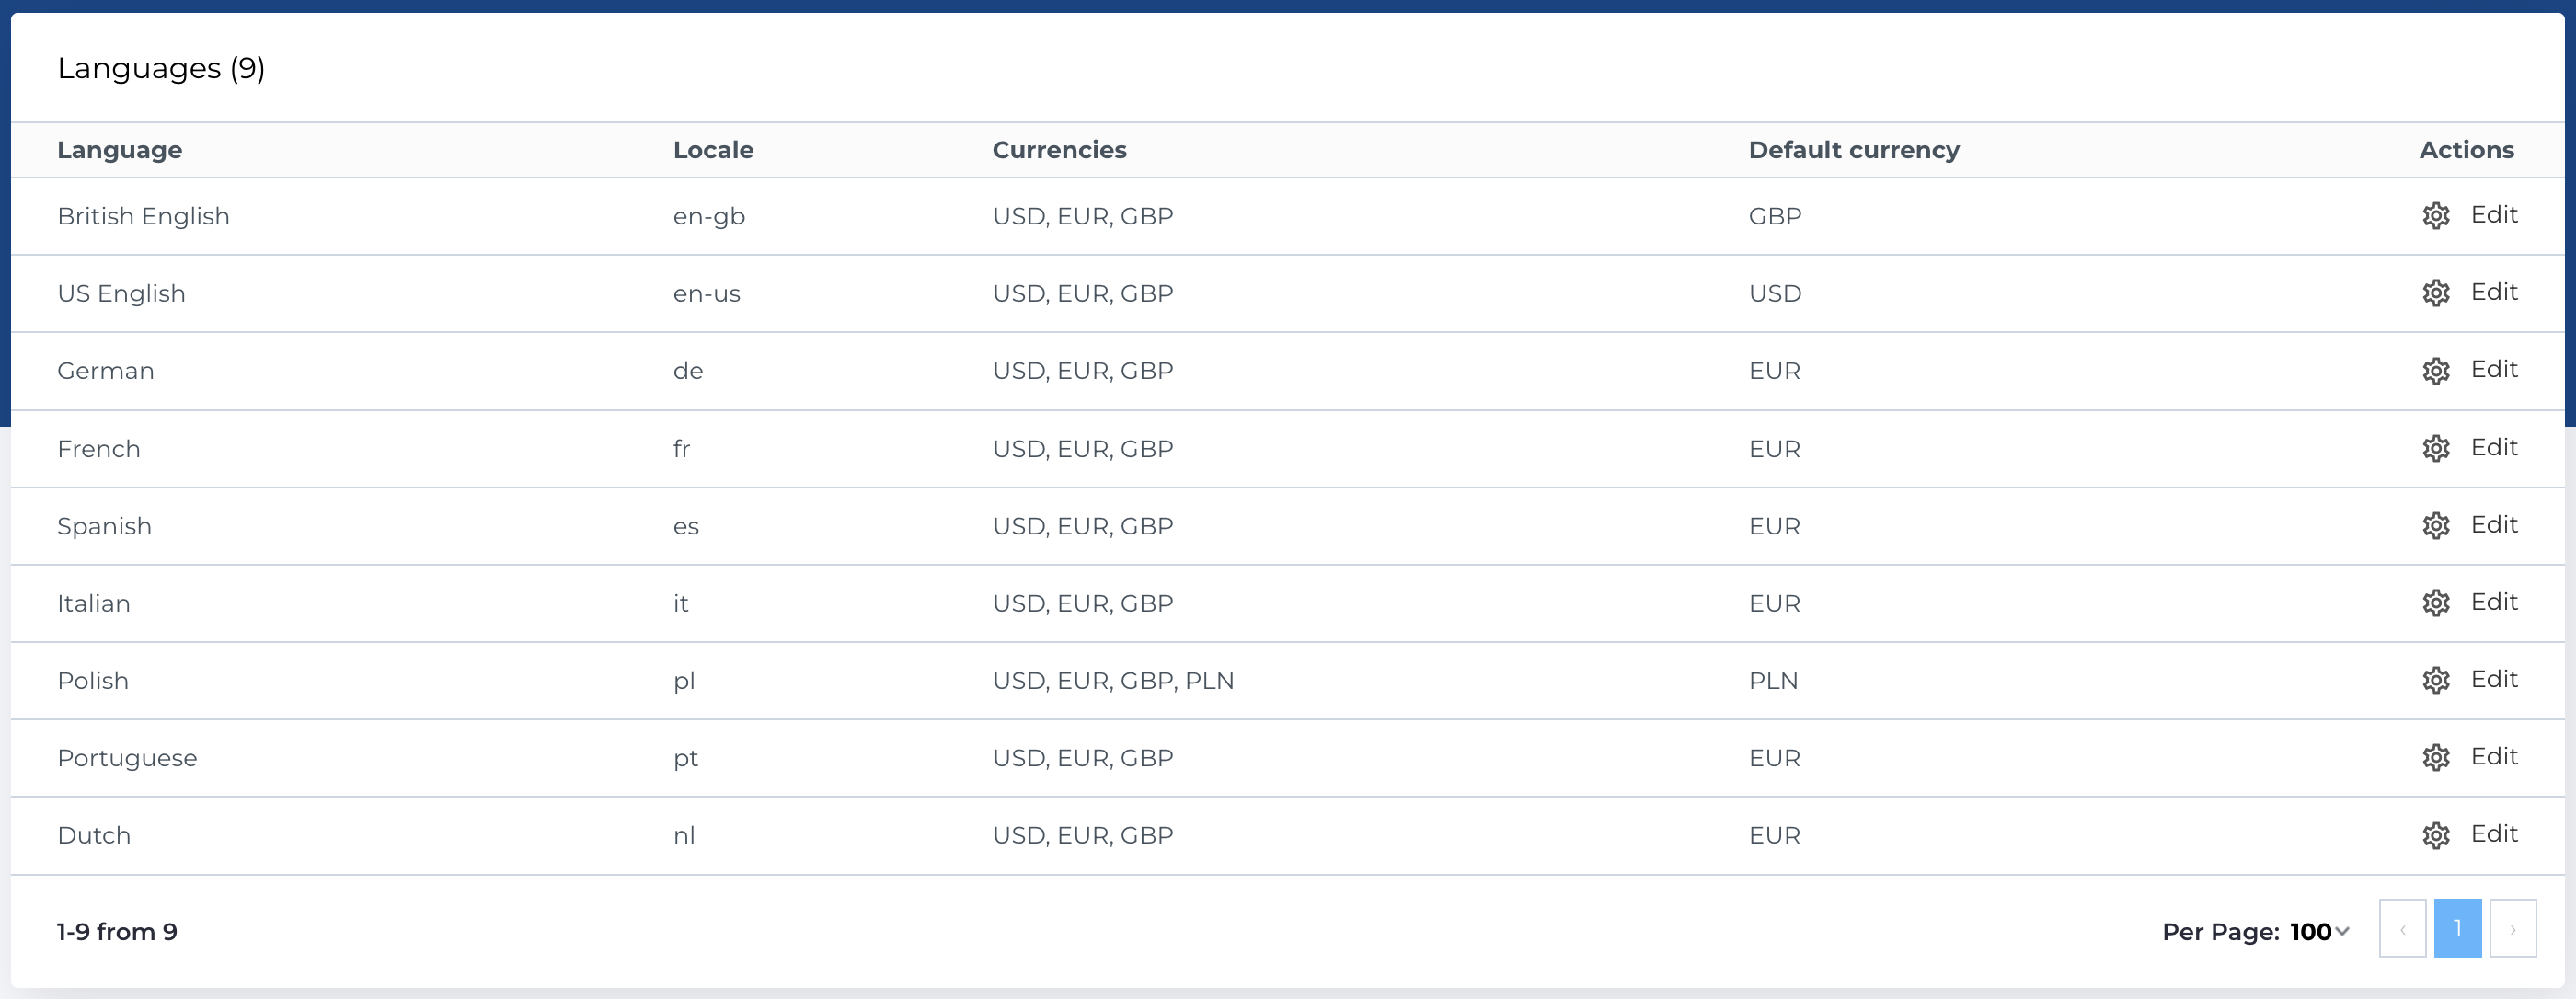Screen dimensions: 2576x999
Task: Click the Default currency column header
Action: pos(1853,150)
